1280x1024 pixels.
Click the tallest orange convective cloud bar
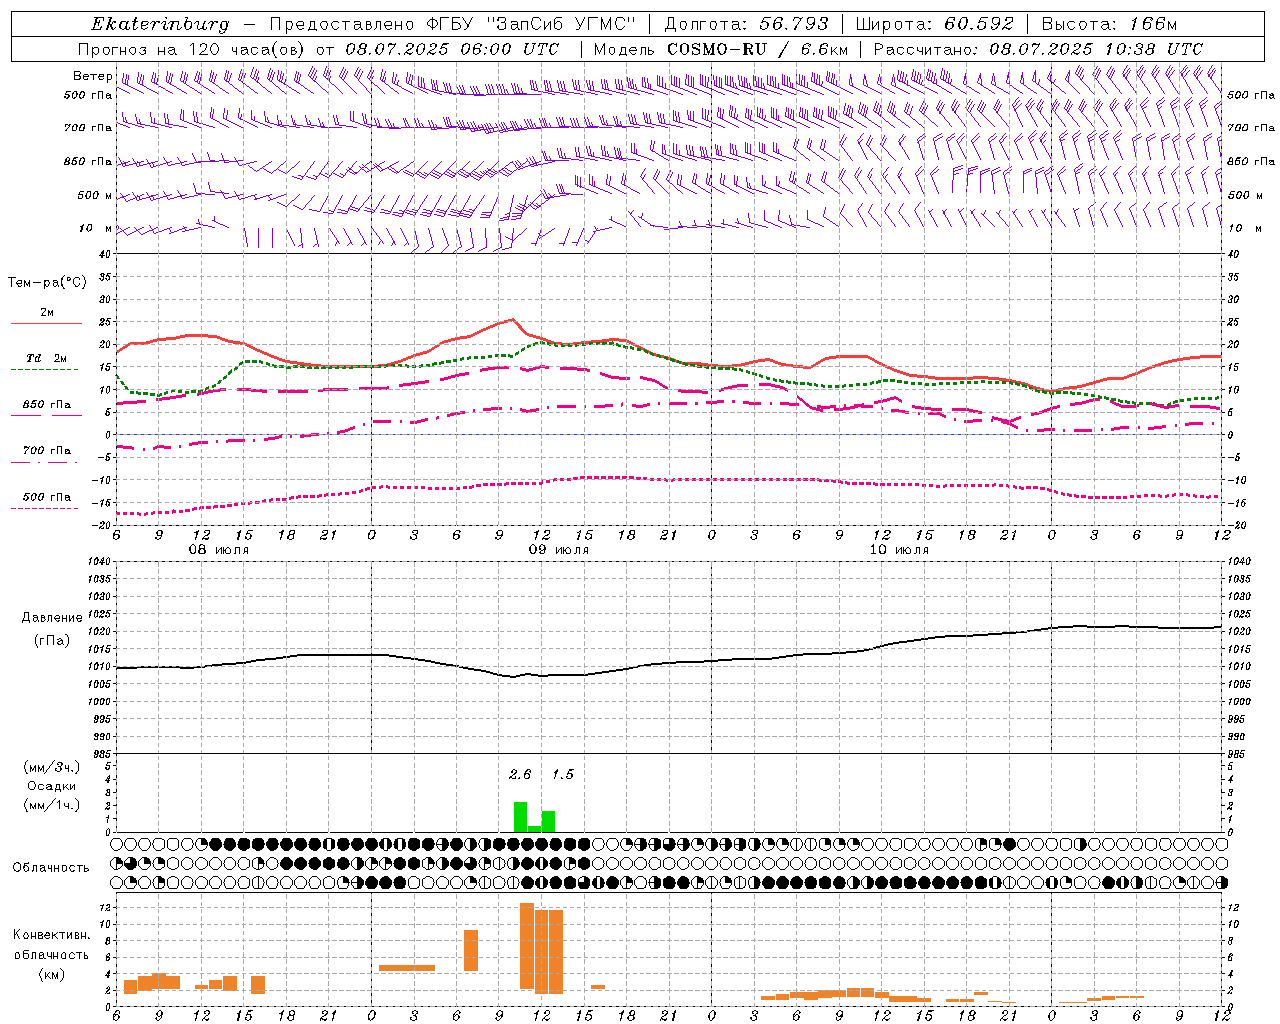[x=527, y=946]
